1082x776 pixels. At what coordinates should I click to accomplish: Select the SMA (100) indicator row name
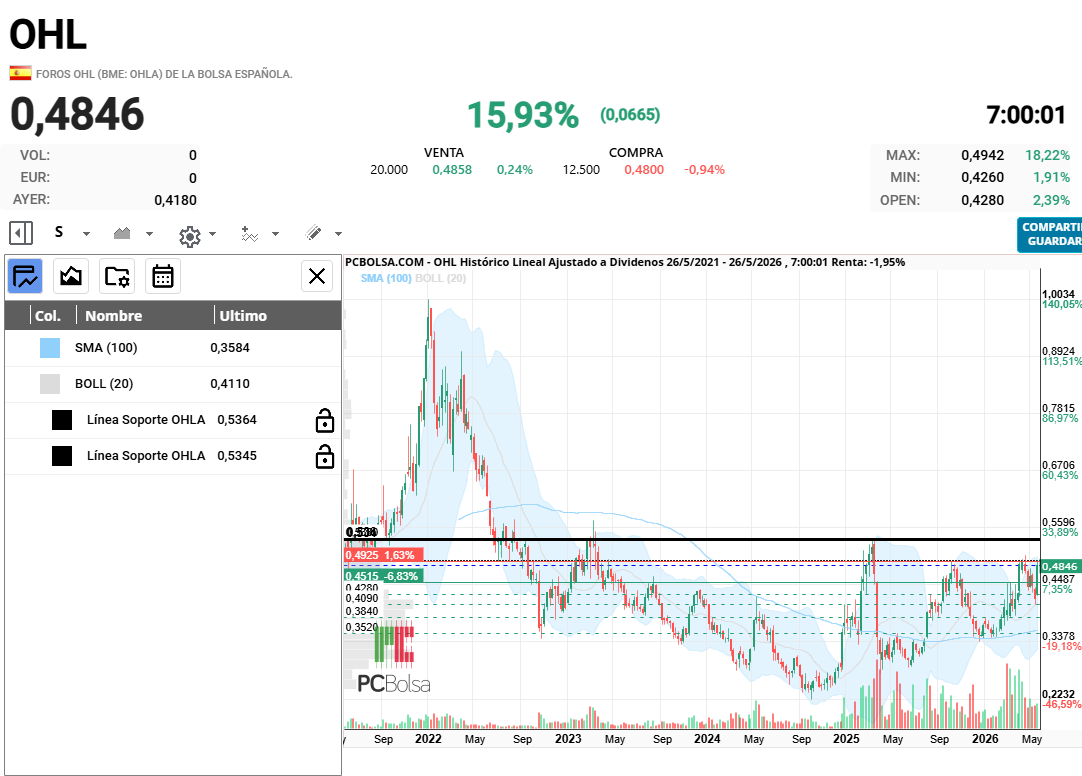106,348
